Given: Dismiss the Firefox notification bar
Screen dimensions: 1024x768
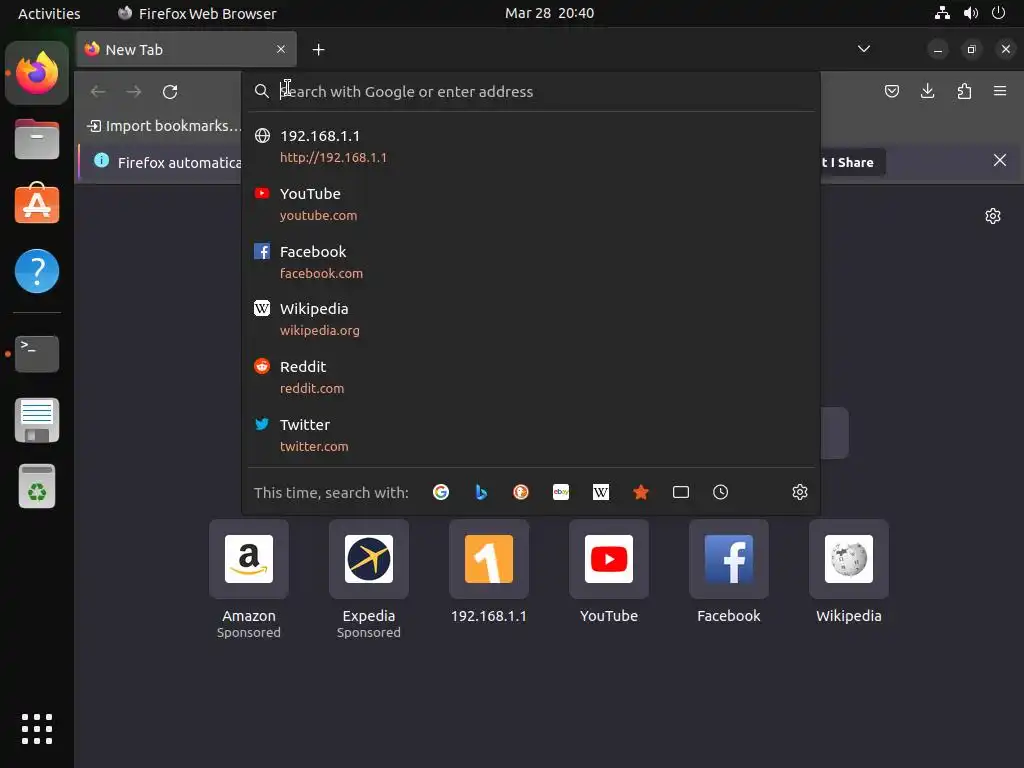Looking at the screenshot, I should (x=999, y=160).
